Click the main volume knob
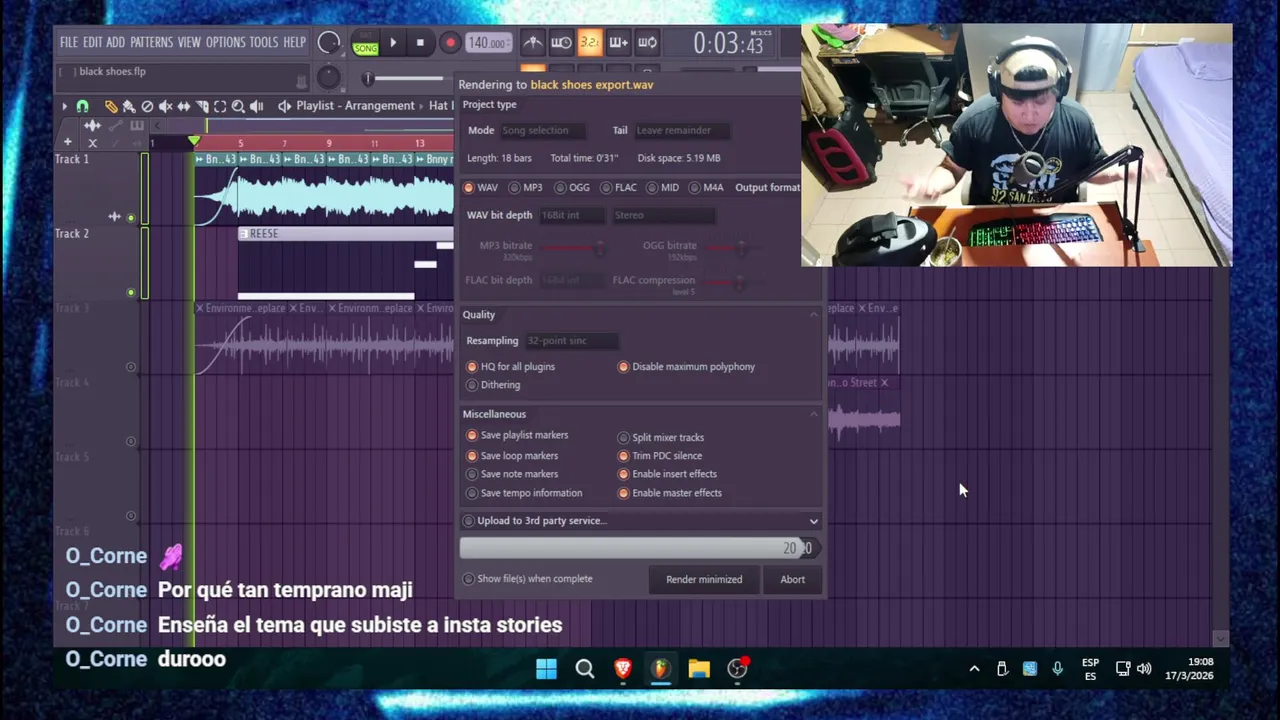The image size is (1280, 720). point(328,43)
